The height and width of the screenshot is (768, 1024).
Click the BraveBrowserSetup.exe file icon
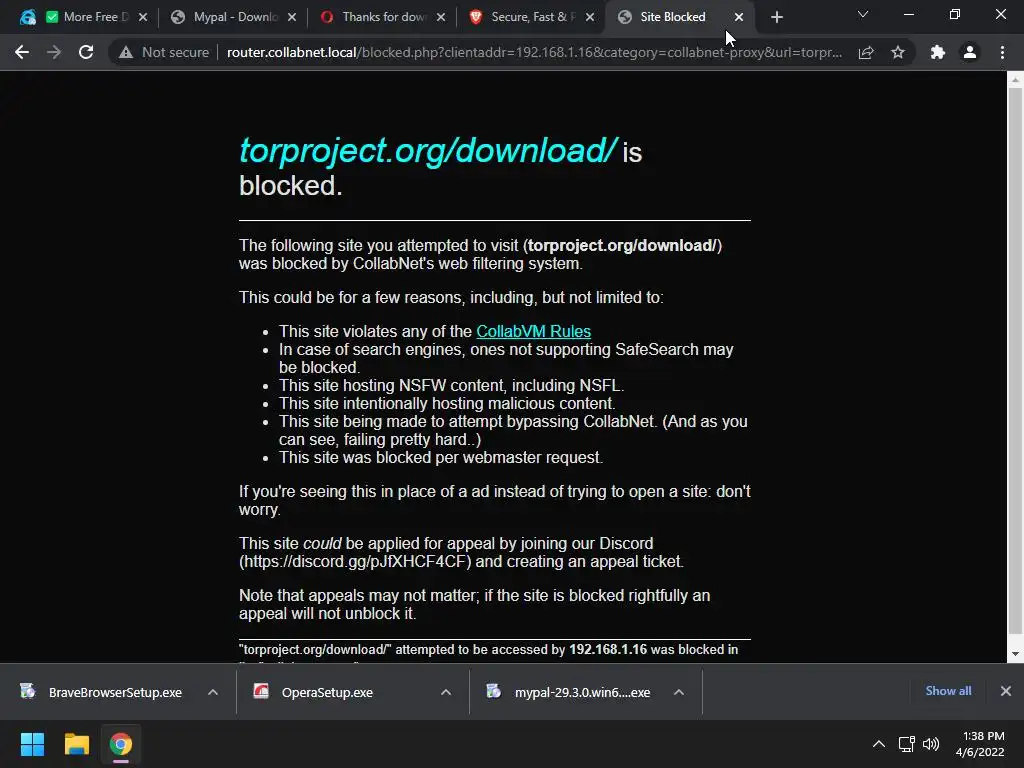pos(28,691)
